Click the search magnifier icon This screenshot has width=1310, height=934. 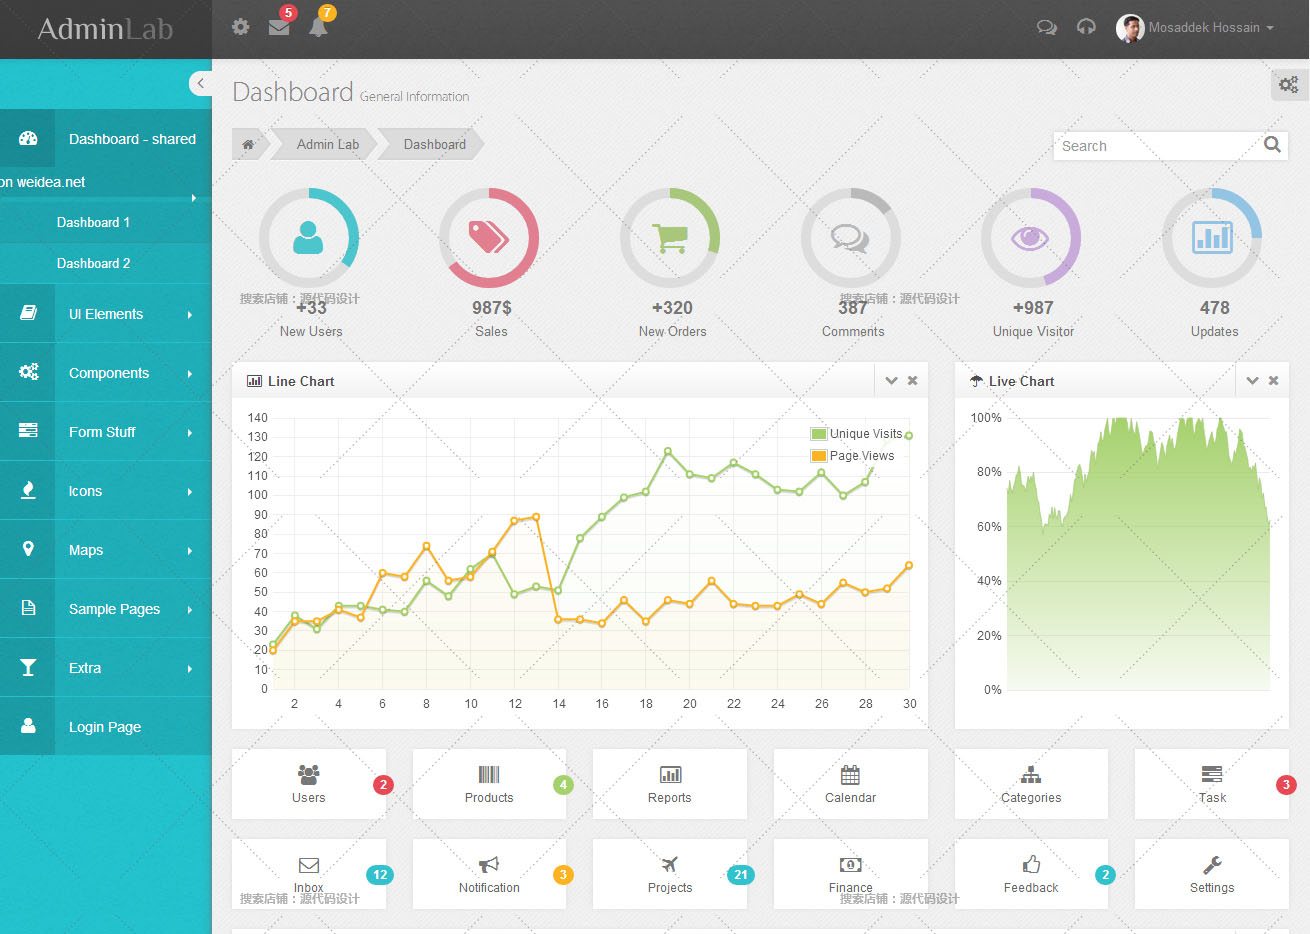coord(1272,145)
